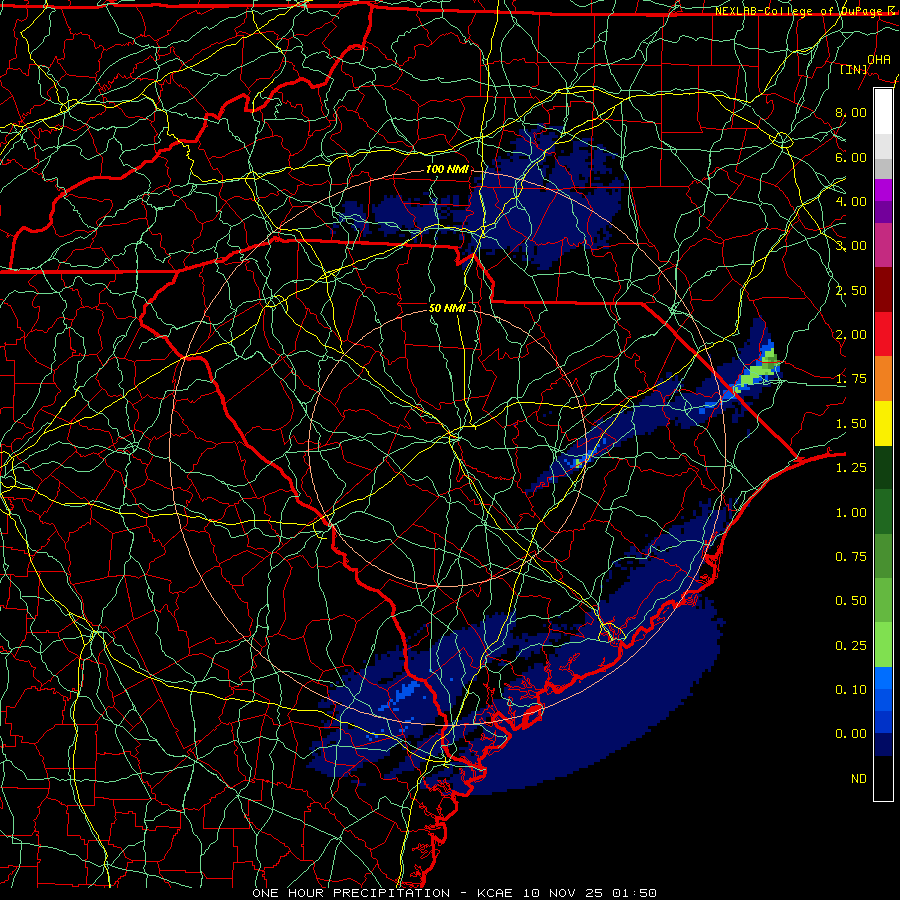This screenshot has height=900, width=900.
Task: Click the 0.50 legend value
Action: [x=851, y=601]
